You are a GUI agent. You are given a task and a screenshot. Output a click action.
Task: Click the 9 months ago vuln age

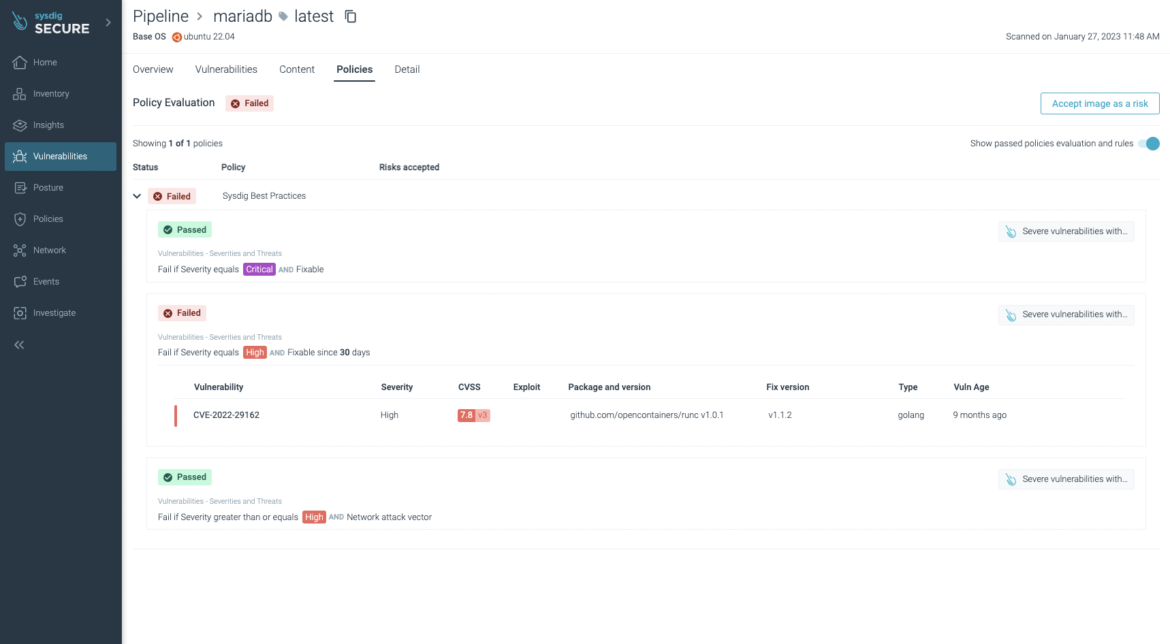pos(980,415)
